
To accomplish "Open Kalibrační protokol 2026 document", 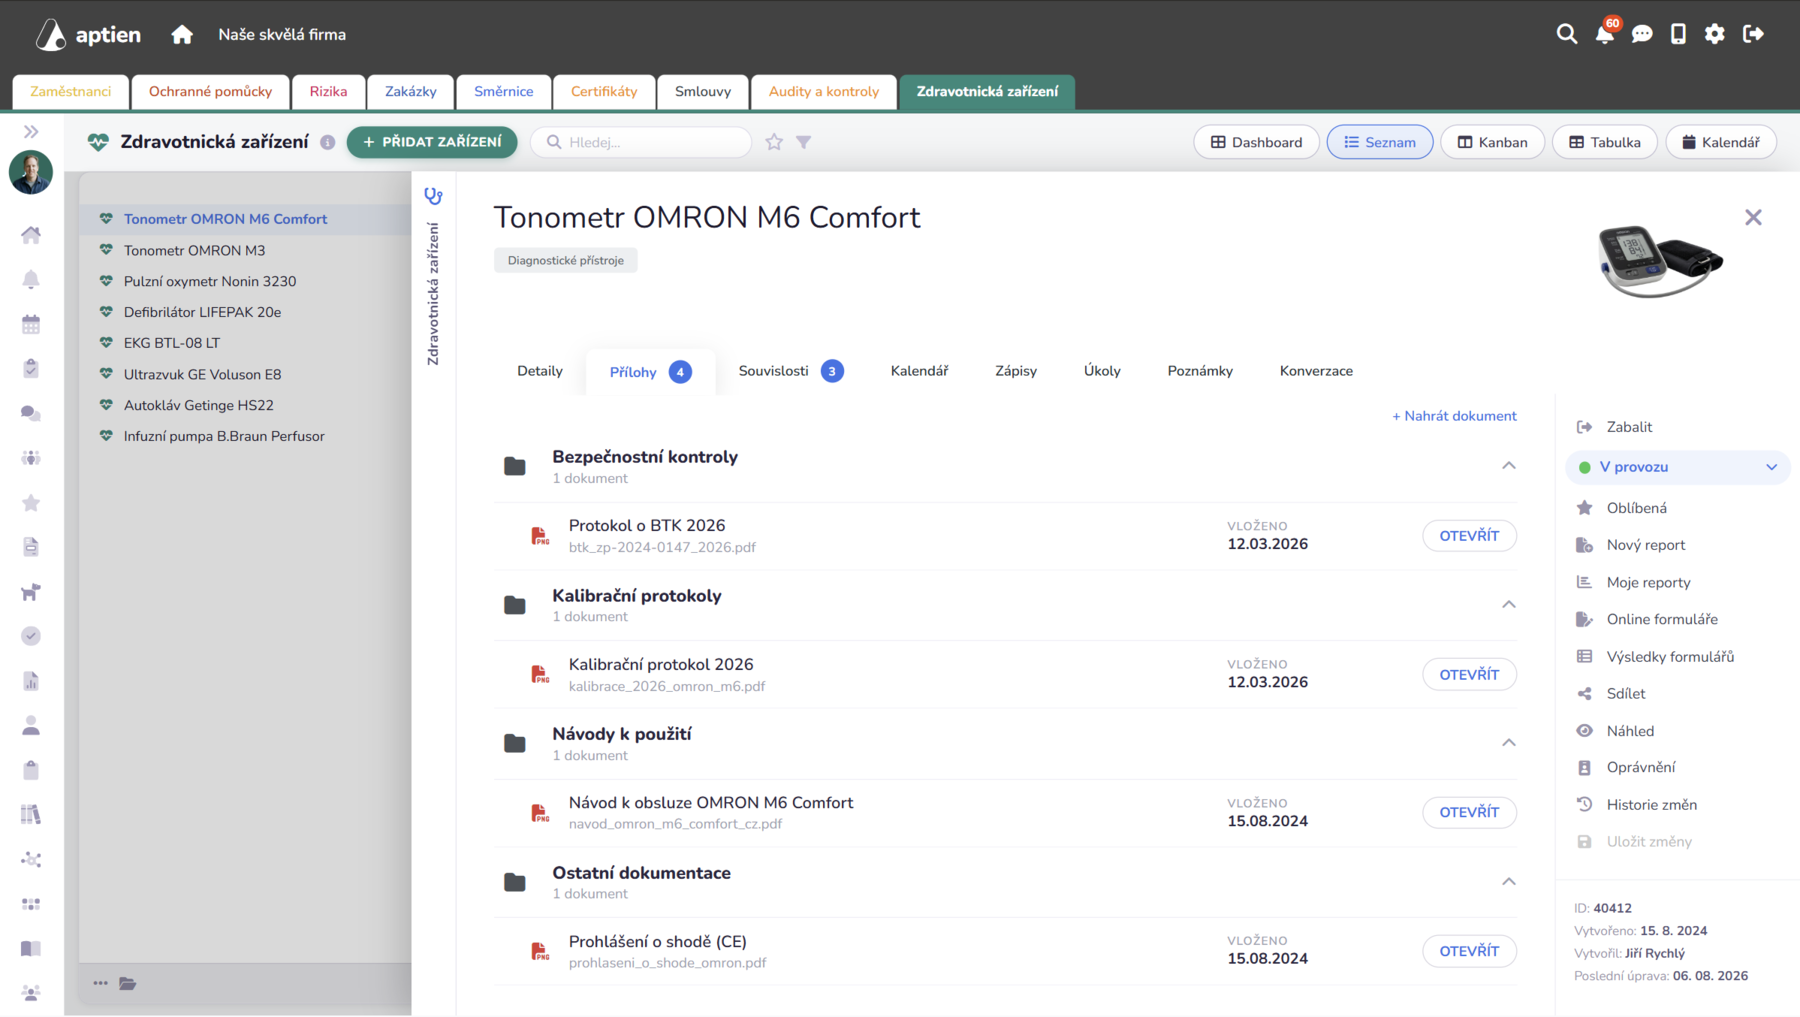I will 1469,674.
